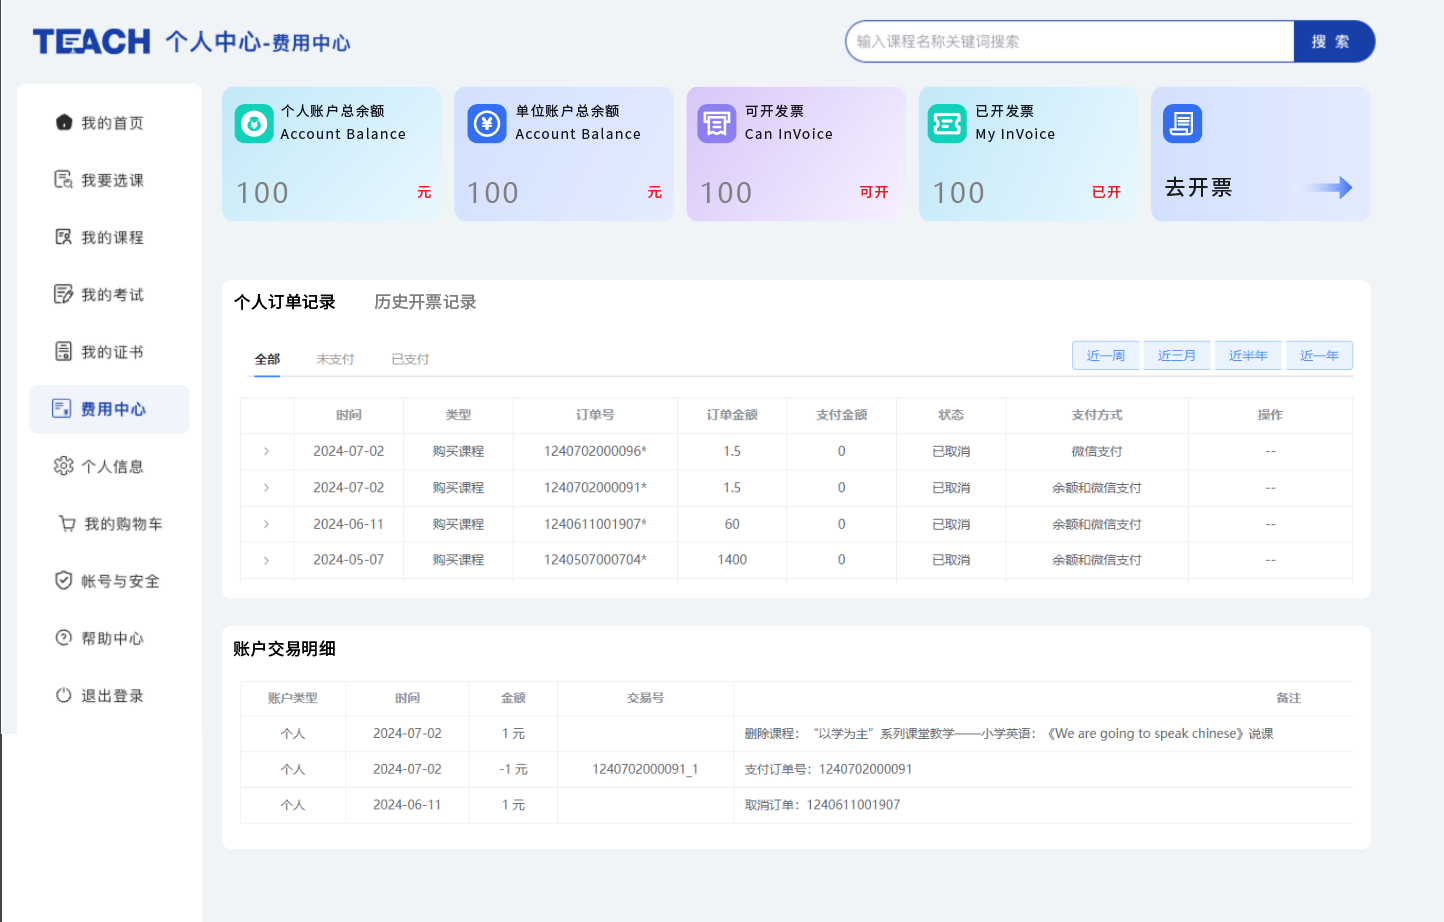Expand order row 1240611001907*
The height and width of the screenshot is (922, 1444).
click(x=266, y=524)
